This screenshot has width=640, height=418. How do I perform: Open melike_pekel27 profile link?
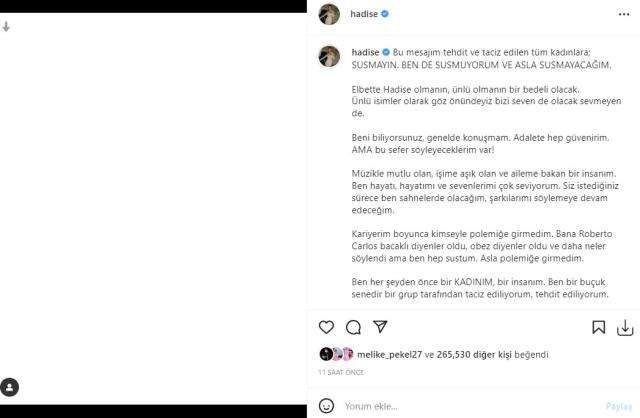point(389,354)
